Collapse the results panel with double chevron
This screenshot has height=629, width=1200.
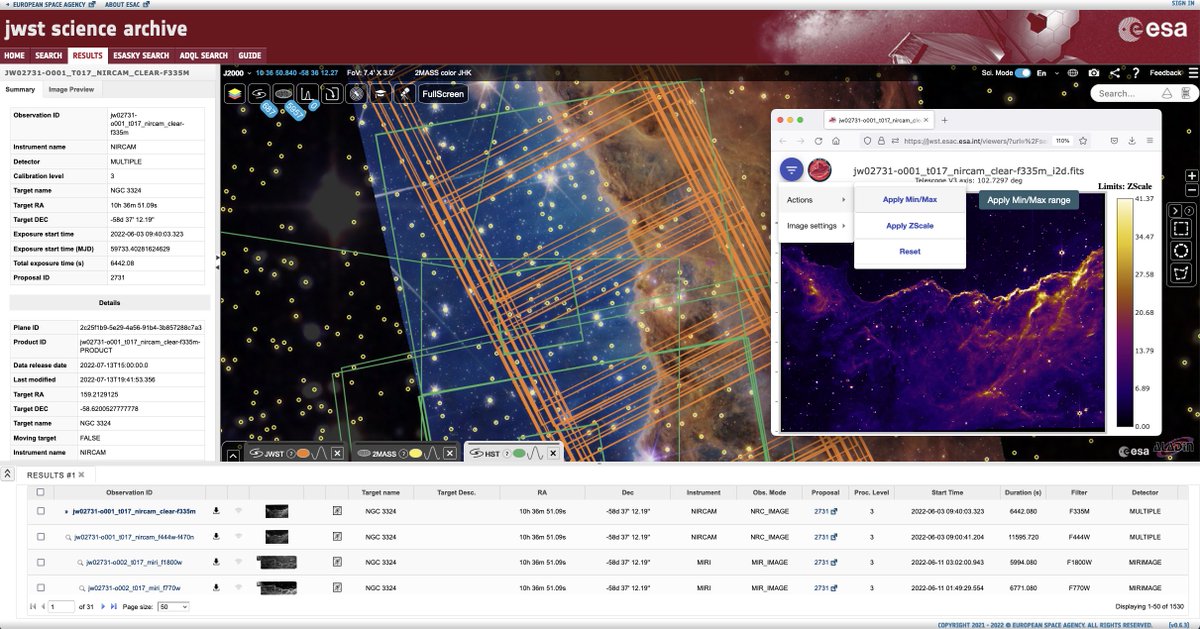click(7, 474)
